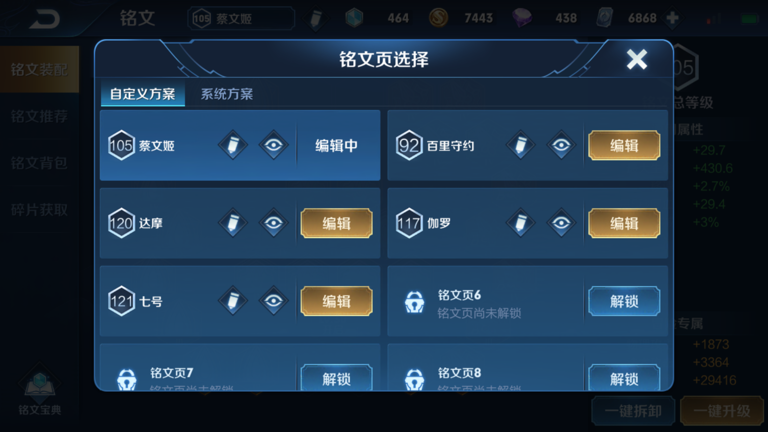Rename the 蔡文姬 rune page via pencil icon

point(233,145)
